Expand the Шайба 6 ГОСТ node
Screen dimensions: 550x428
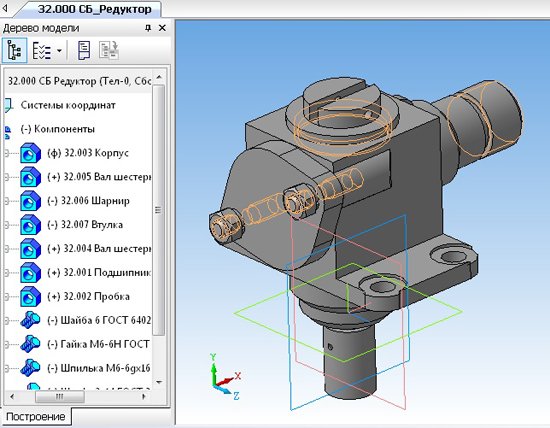7,321
